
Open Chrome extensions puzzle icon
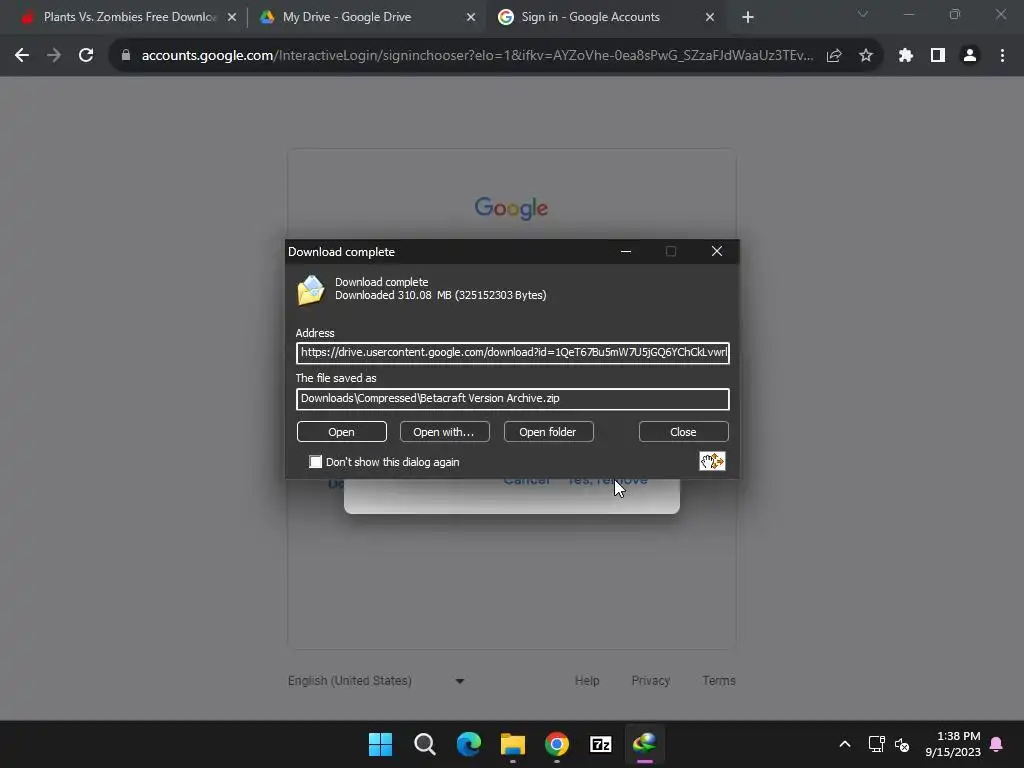[x=906, y=56]
